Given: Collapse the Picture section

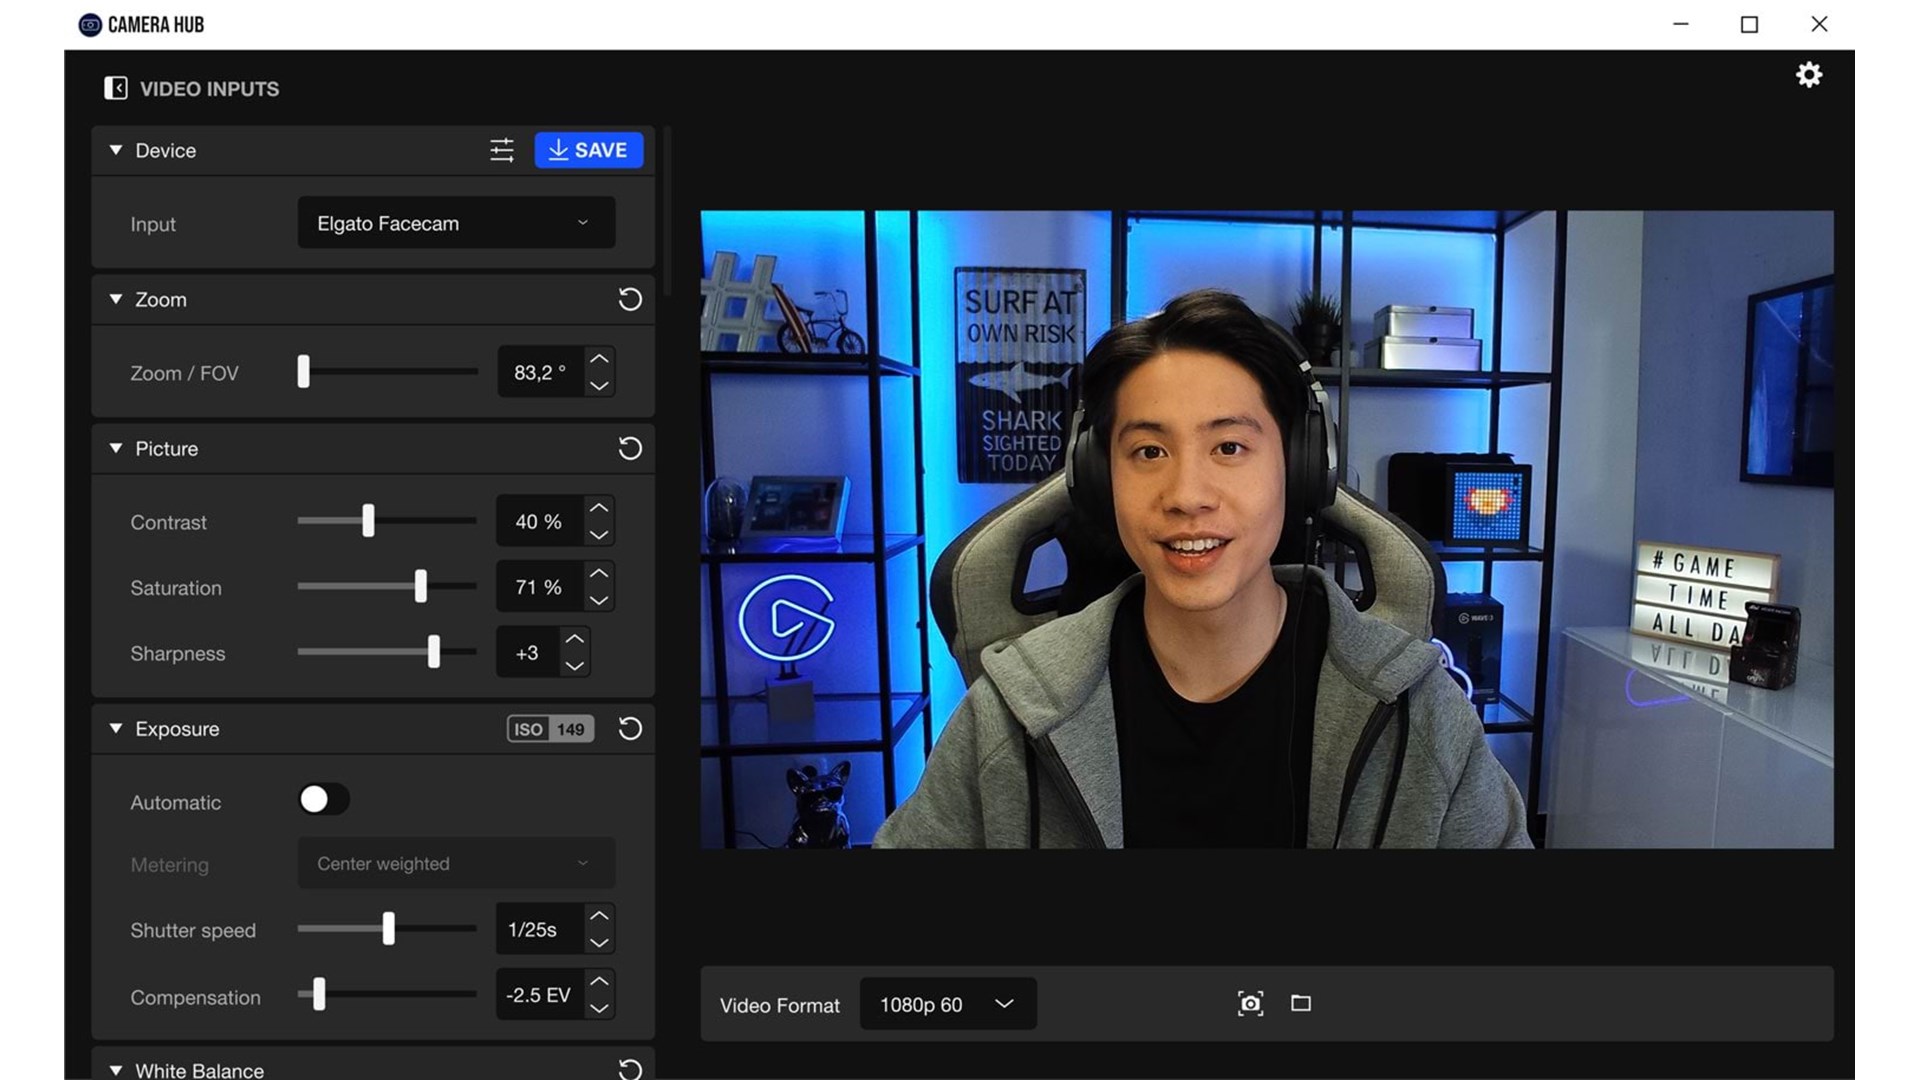Looking at the screenshot, I should coord(116,448).
